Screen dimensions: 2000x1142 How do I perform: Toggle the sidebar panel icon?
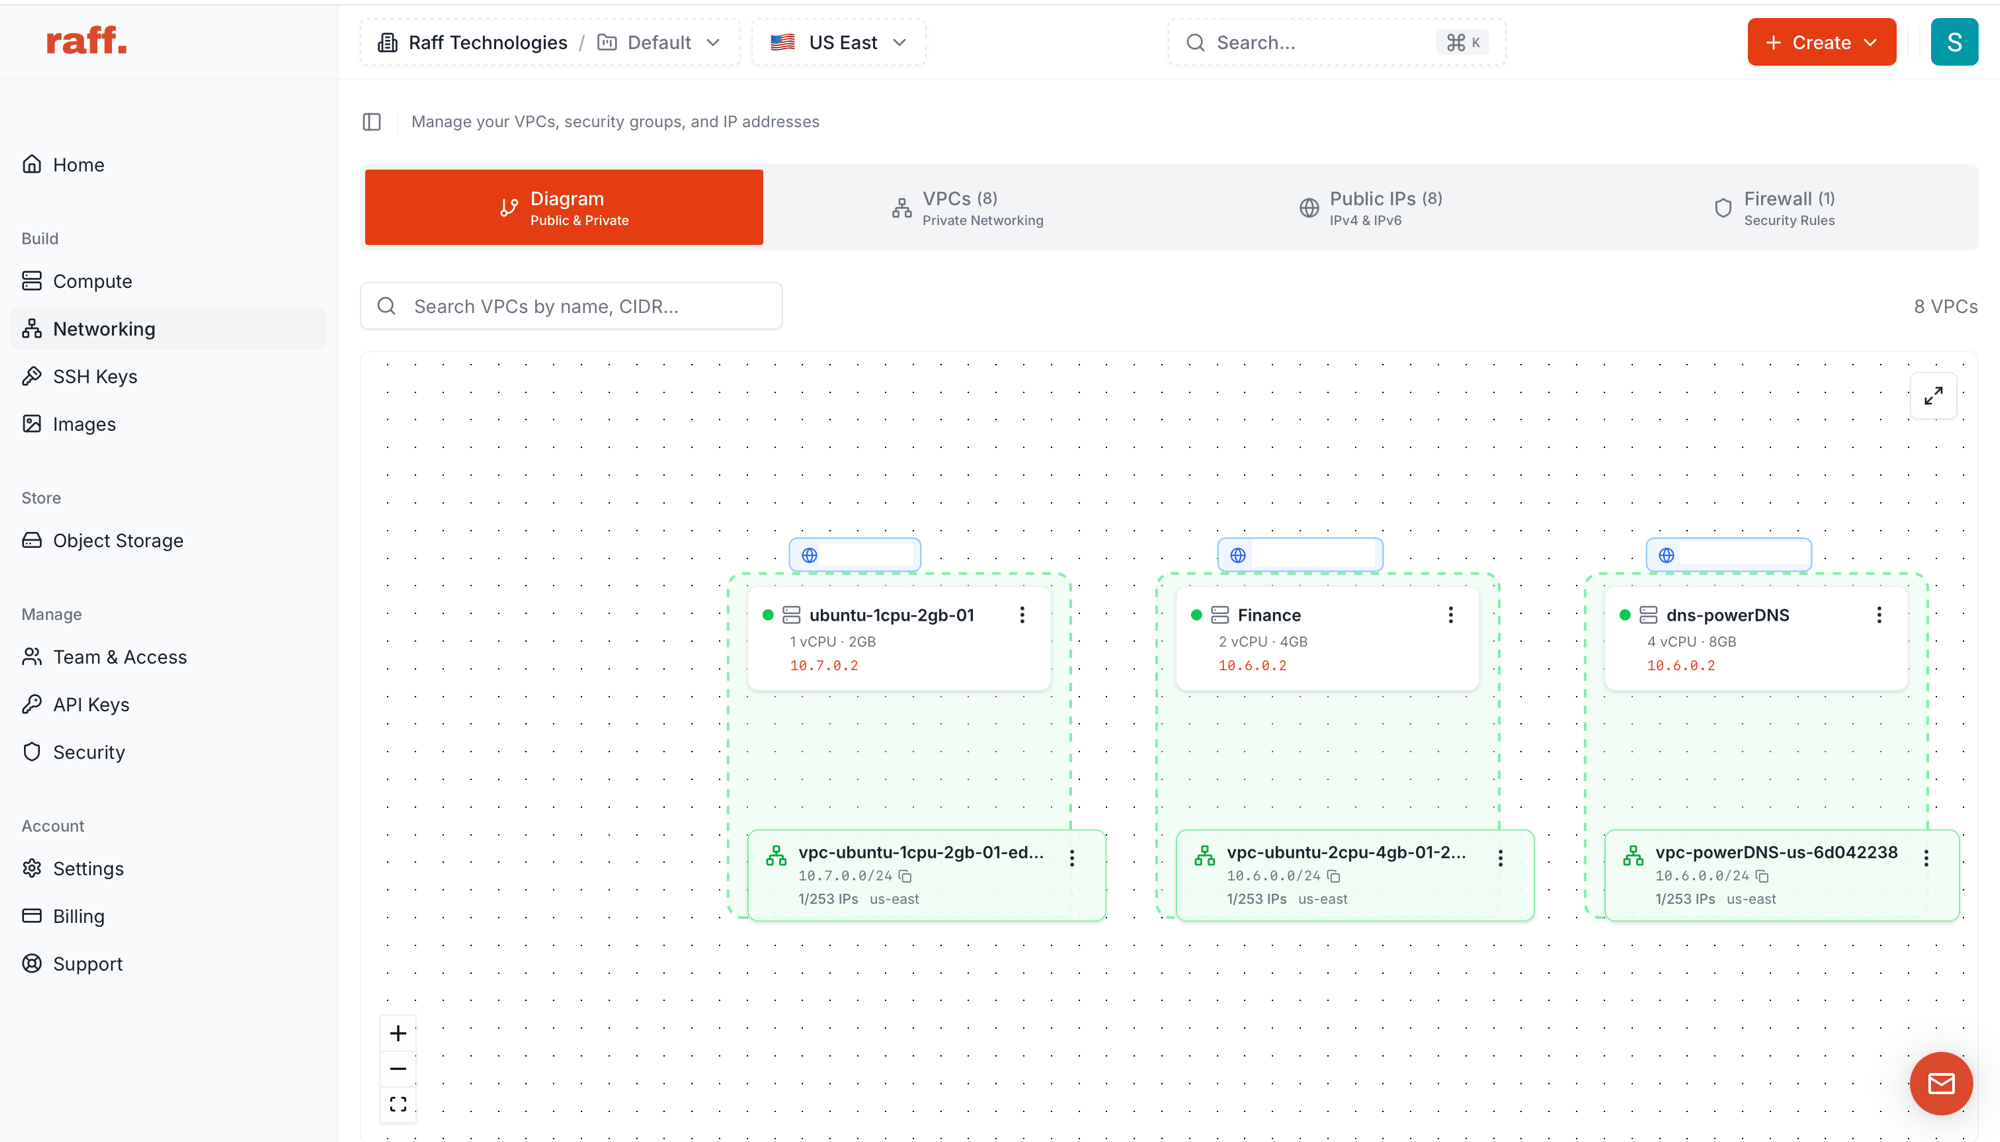pyautogui.click(x=372, y=122)
